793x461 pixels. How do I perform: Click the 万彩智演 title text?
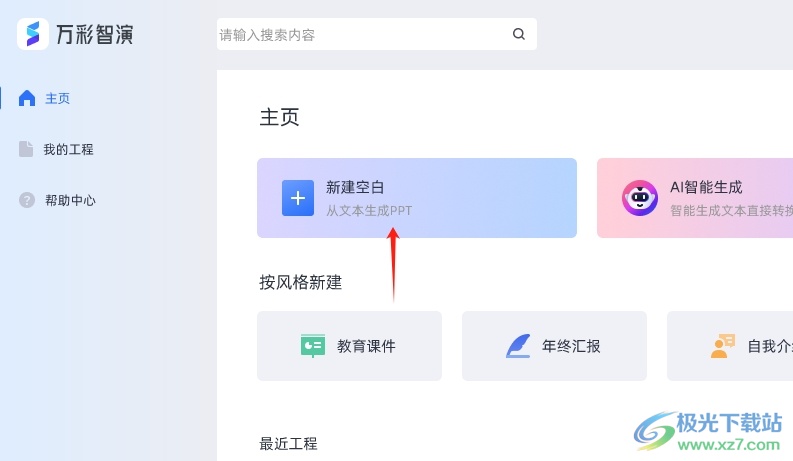(x=95, y=34)
